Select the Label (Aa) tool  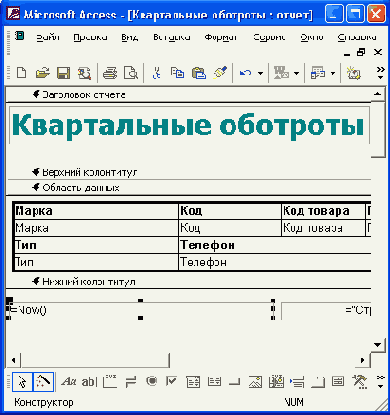[x=69, y=382]
